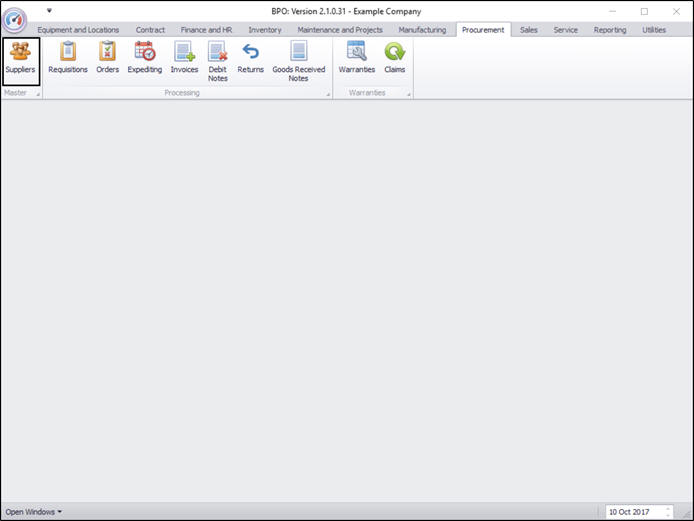Expand the Master group launcher
The image size is (694, 521).
tap(38, 94)
